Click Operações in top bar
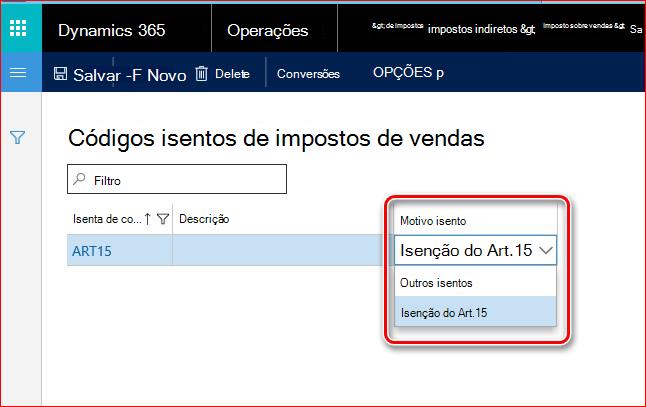This screenshot has width=646, height=407. pyautogui.click(x=267, y=30)
